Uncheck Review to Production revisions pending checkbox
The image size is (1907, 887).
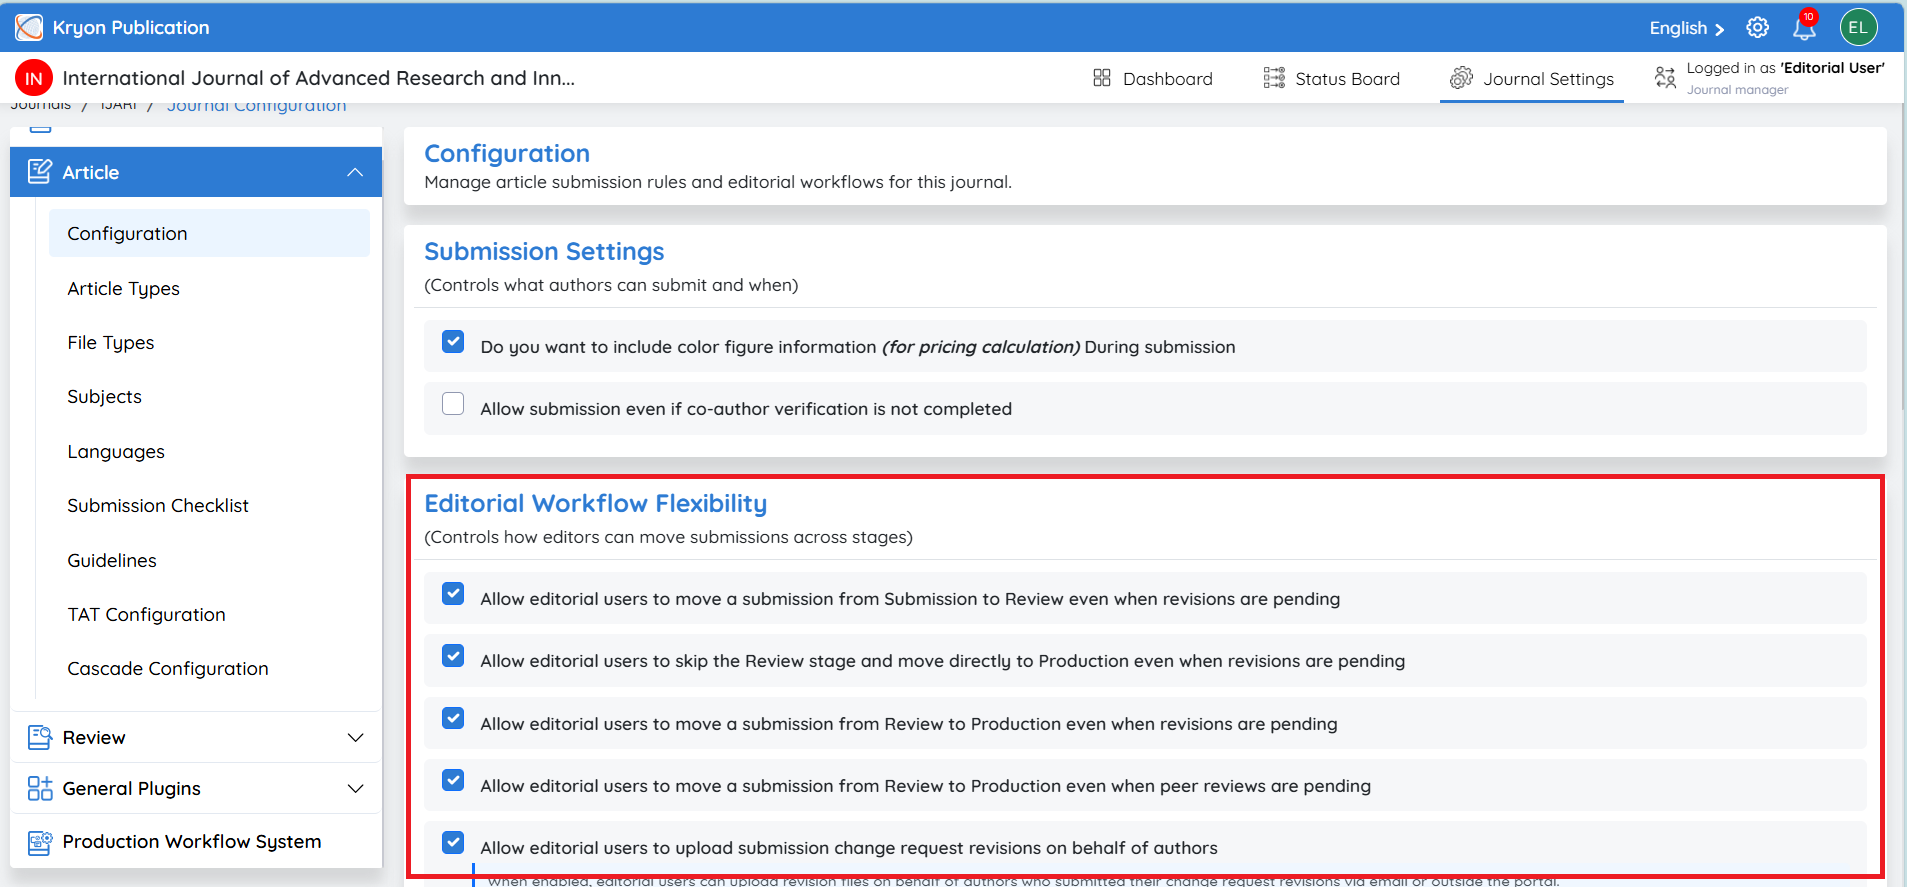[453, 719]
